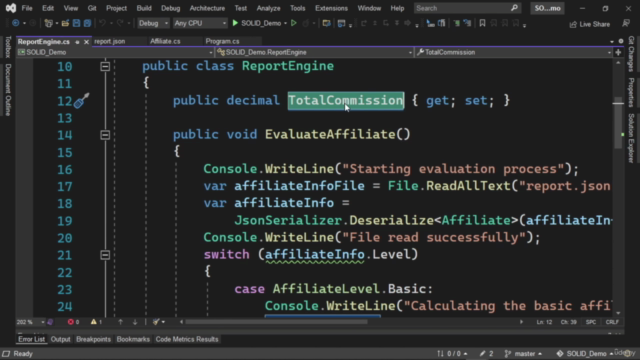
Task: Open the Analyze menu
Action: 268,8
